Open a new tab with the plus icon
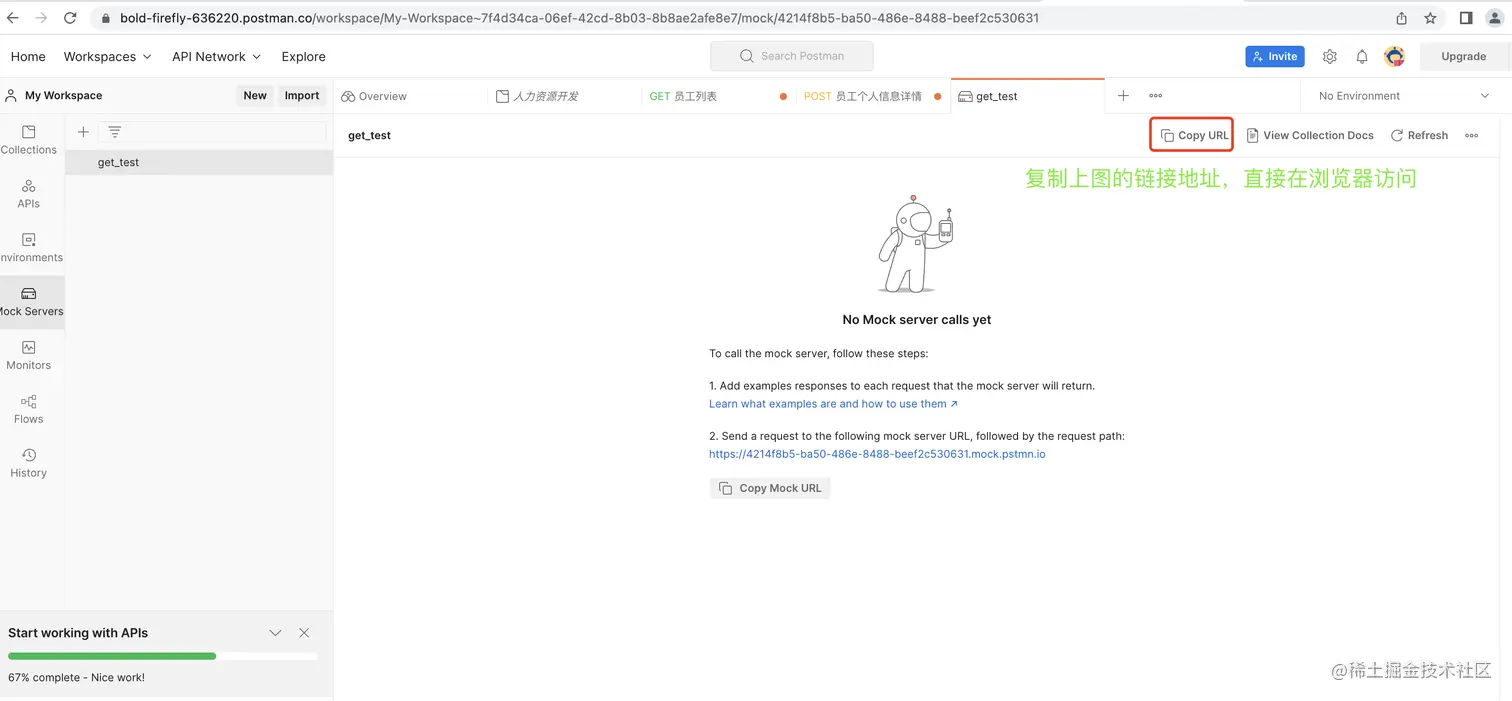Viewport: 1512px width, 701px height. (x=1123, y=96)
